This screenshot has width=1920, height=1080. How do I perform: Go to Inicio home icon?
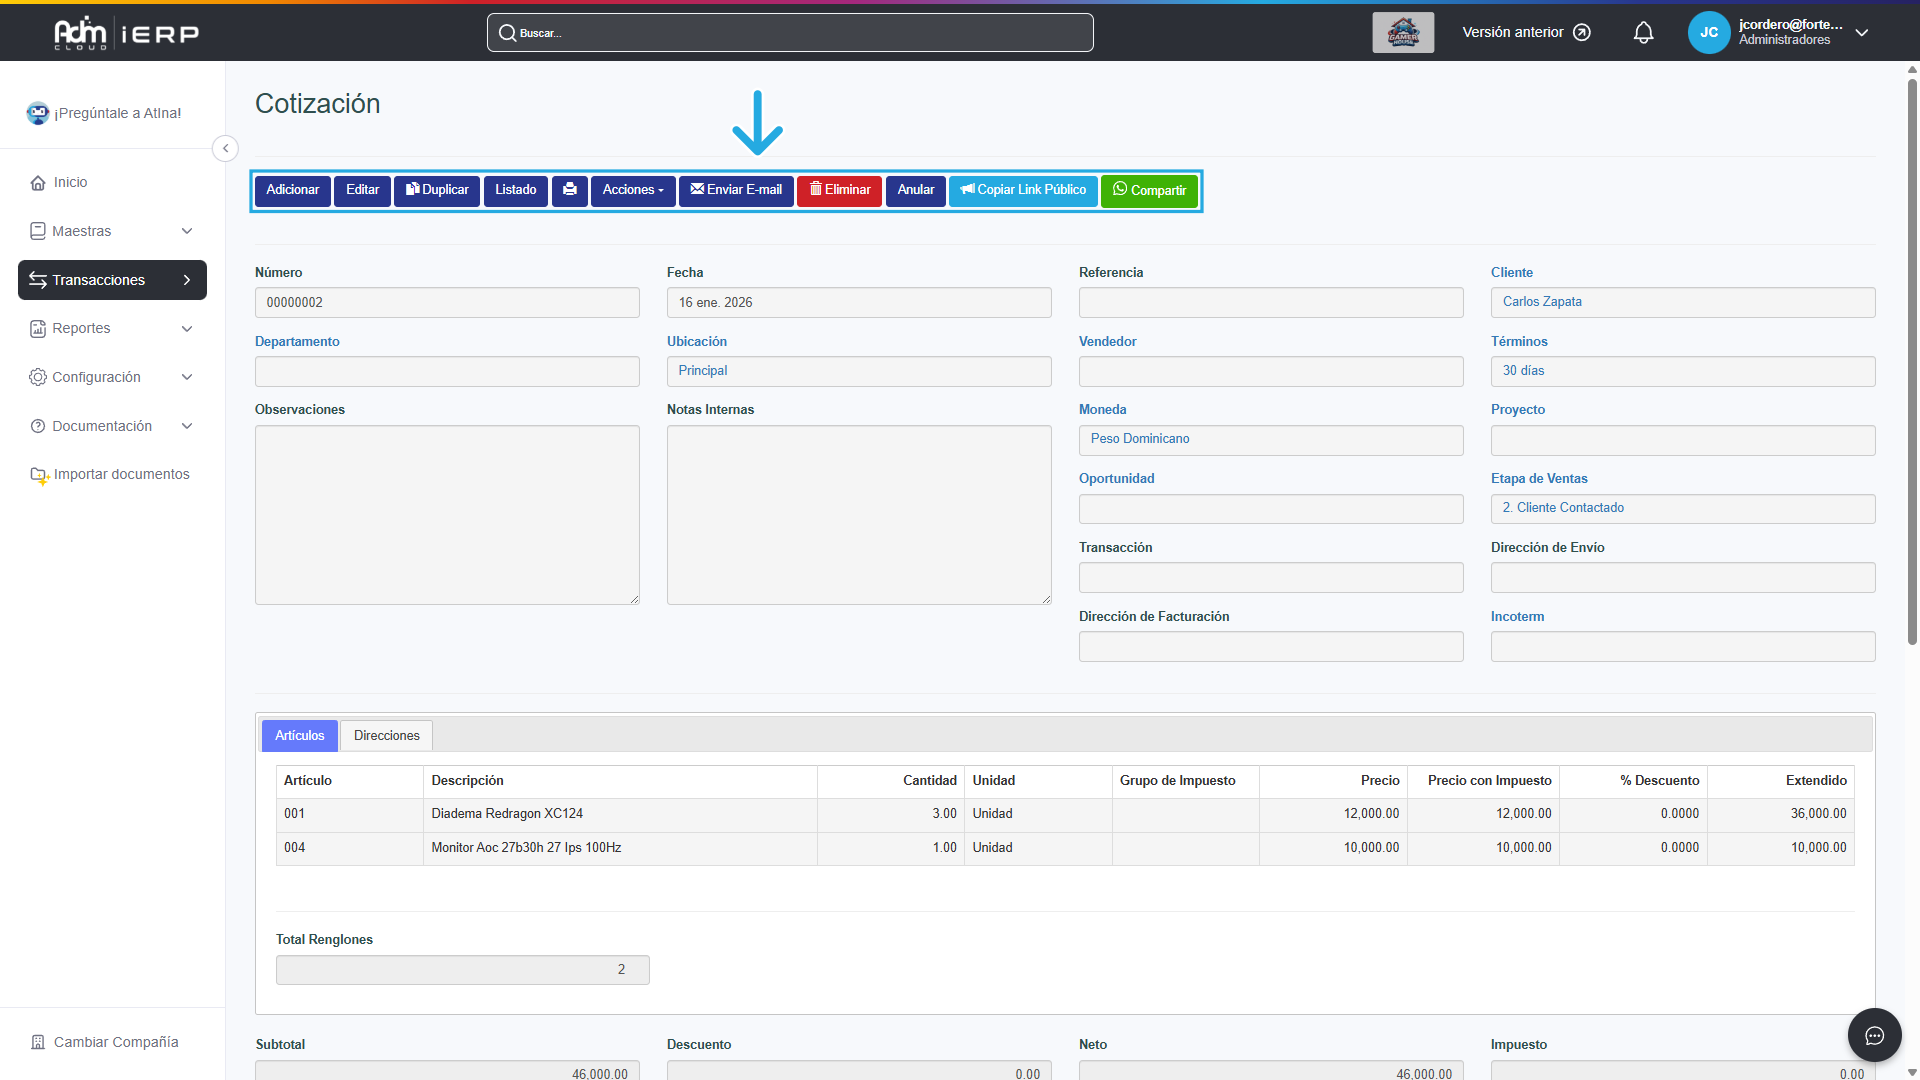(38, 183)
